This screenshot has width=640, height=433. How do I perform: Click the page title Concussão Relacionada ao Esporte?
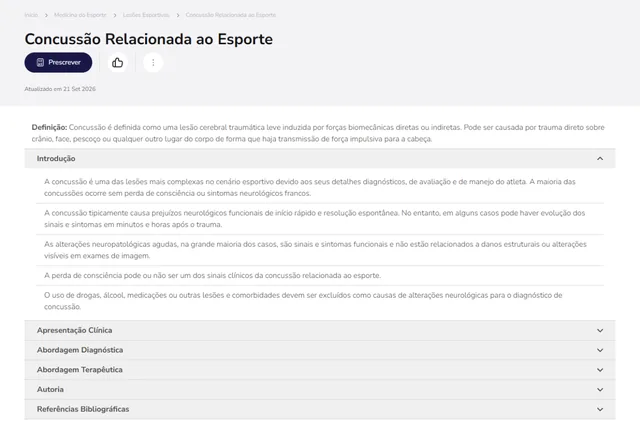[149, 39]
